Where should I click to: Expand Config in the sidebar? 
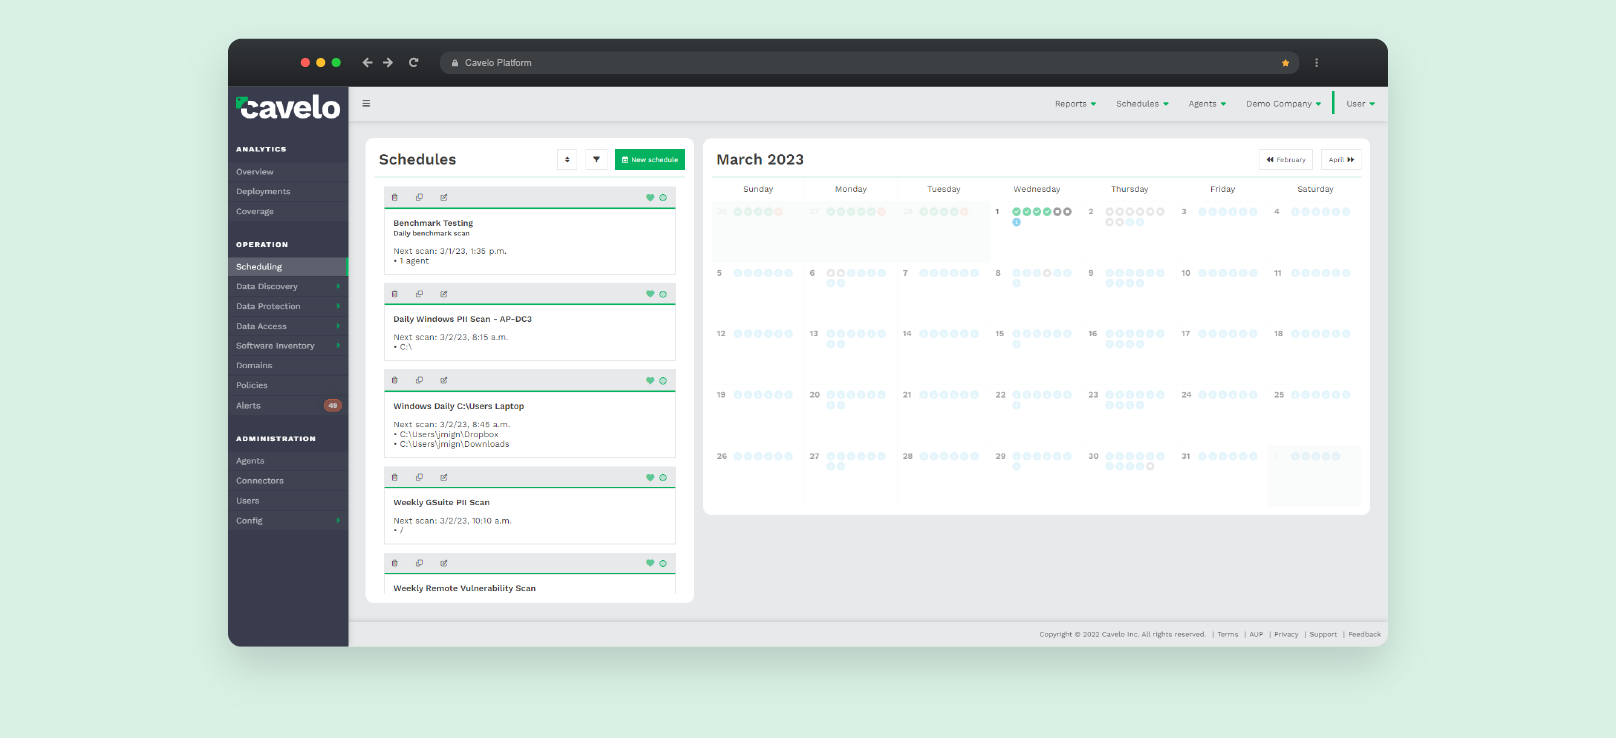click(x=288, y=521)
